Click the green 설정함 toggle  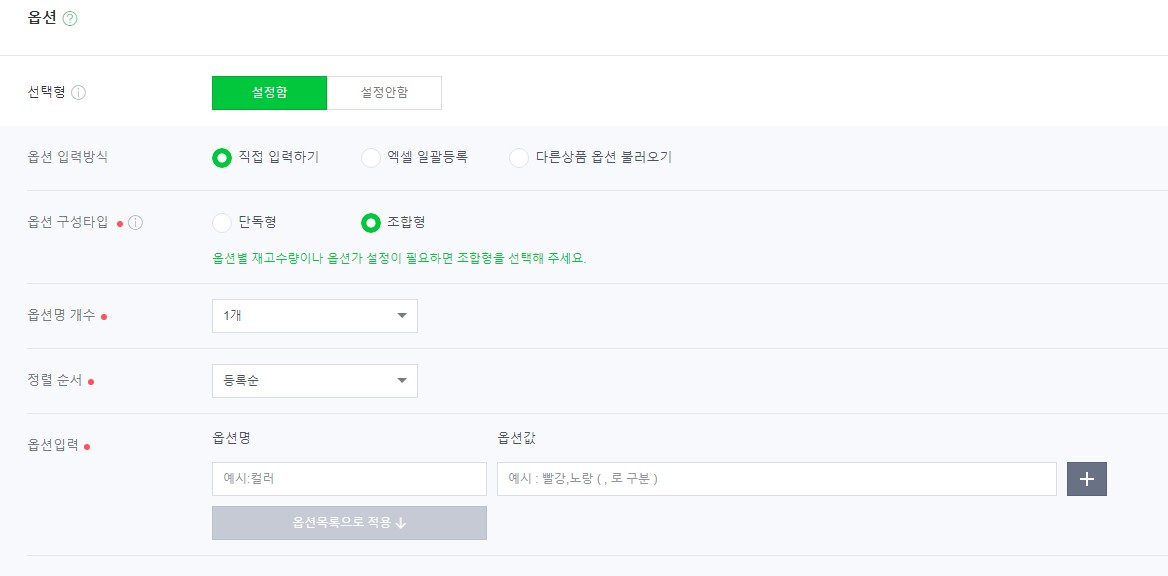pyautogui.click(x=268, y=92)
